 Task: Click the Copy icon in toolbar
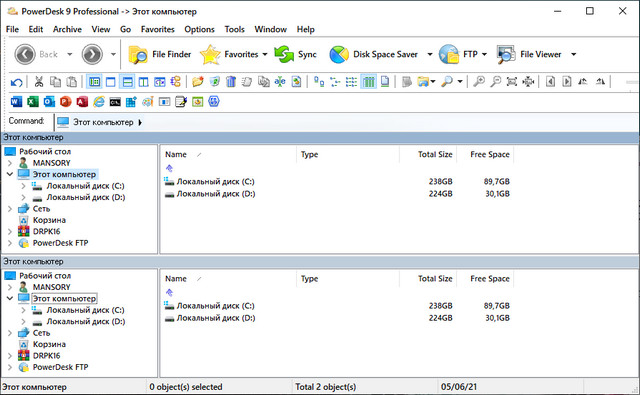pyautogui.click(x=55, y=82)
